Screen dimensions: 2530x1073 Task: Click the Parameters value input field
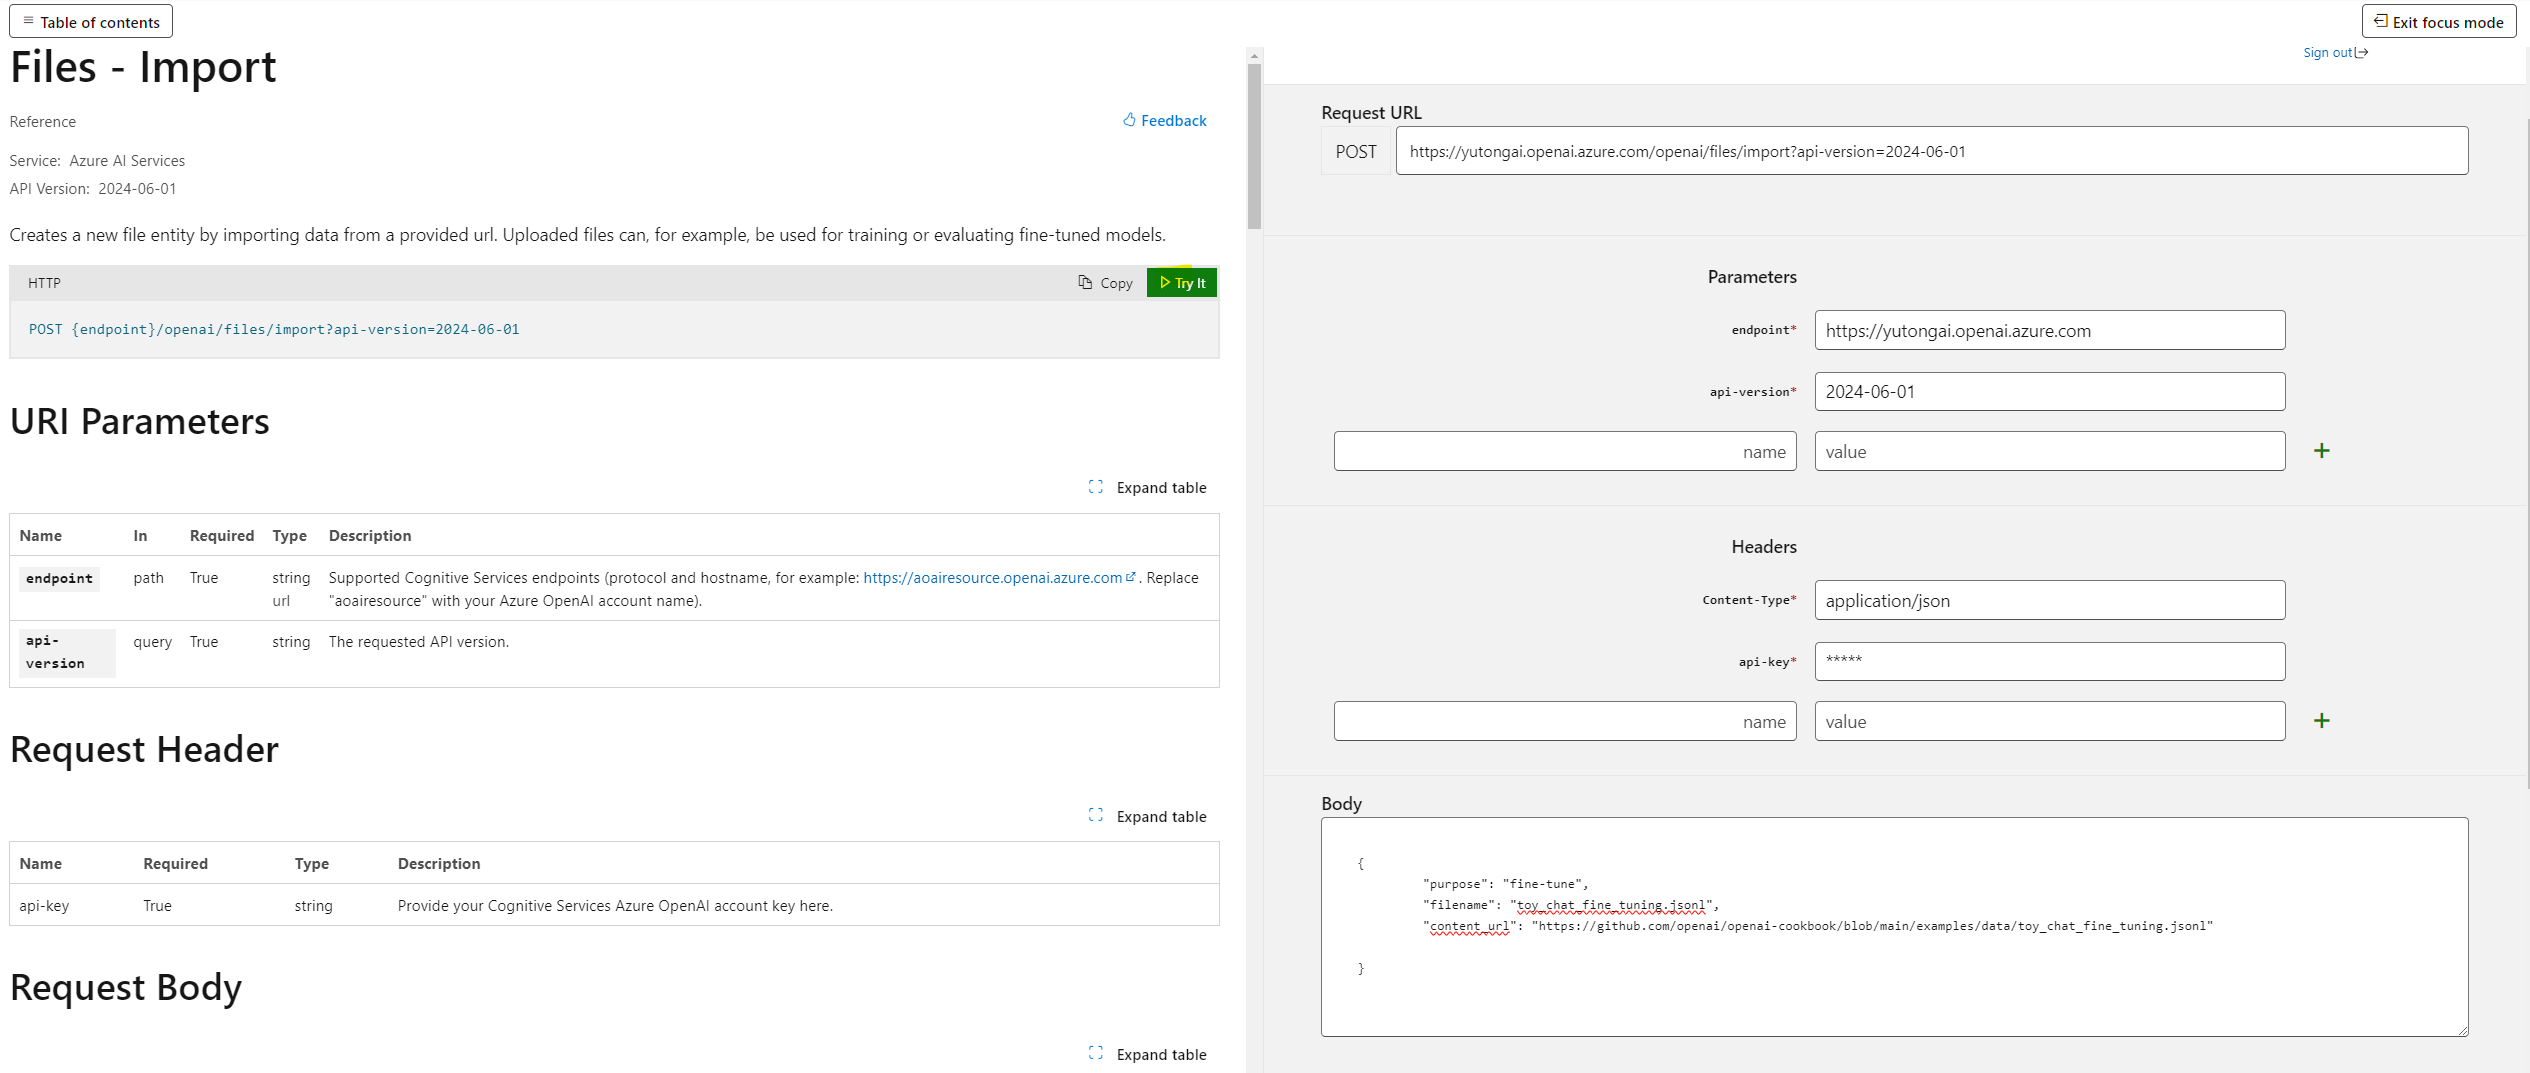(2049, 452)
